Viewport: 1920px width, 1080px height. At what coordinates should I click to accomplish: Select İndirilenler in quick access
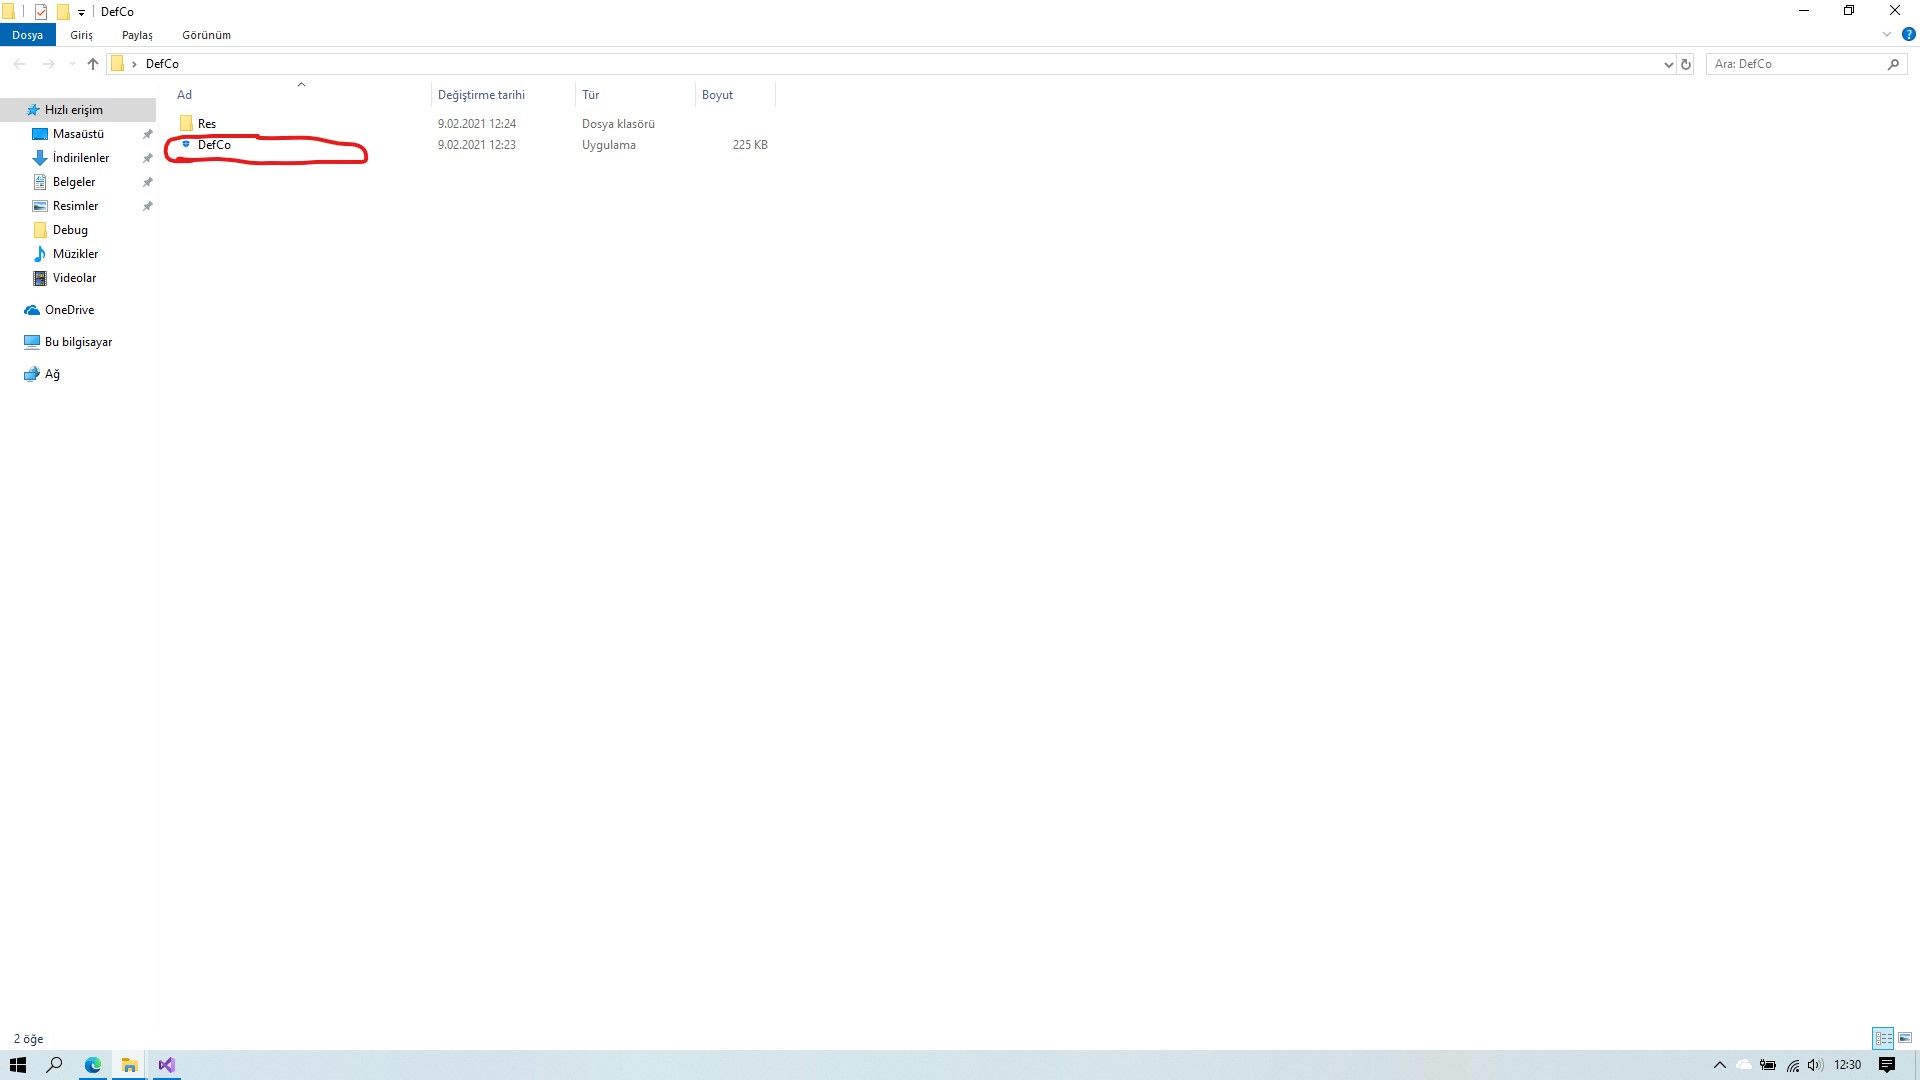[x=81, y=158]
